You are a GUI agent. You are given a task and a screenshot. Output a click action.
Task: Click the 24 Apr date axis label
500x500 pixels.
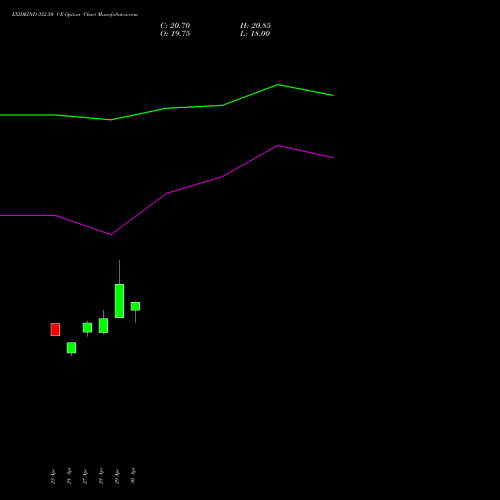69,476
